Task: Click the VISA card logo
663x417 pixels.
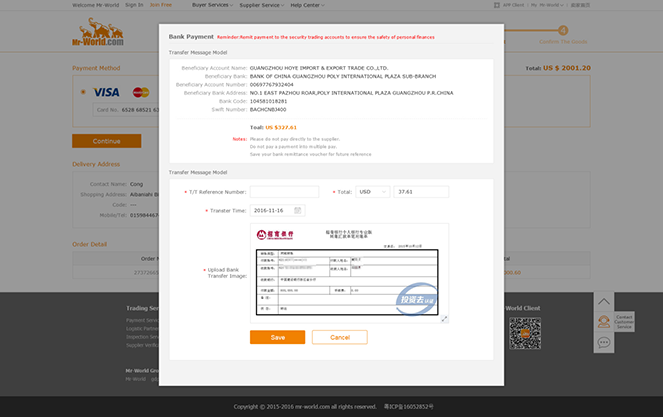Action: pos(106,92)
